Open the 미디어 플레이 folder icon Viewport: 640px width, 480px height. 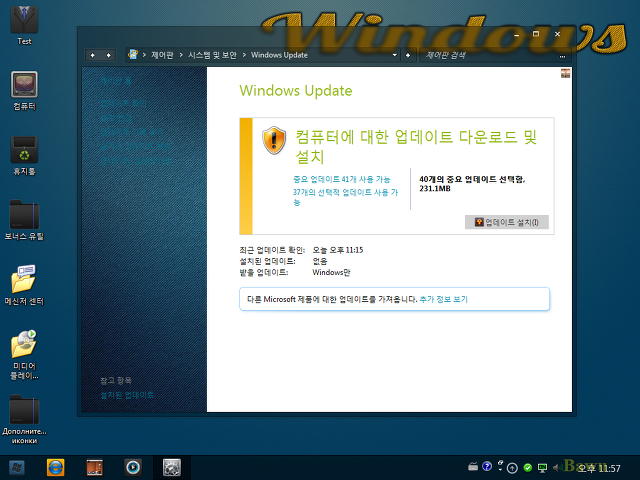(x=24, y=355)
